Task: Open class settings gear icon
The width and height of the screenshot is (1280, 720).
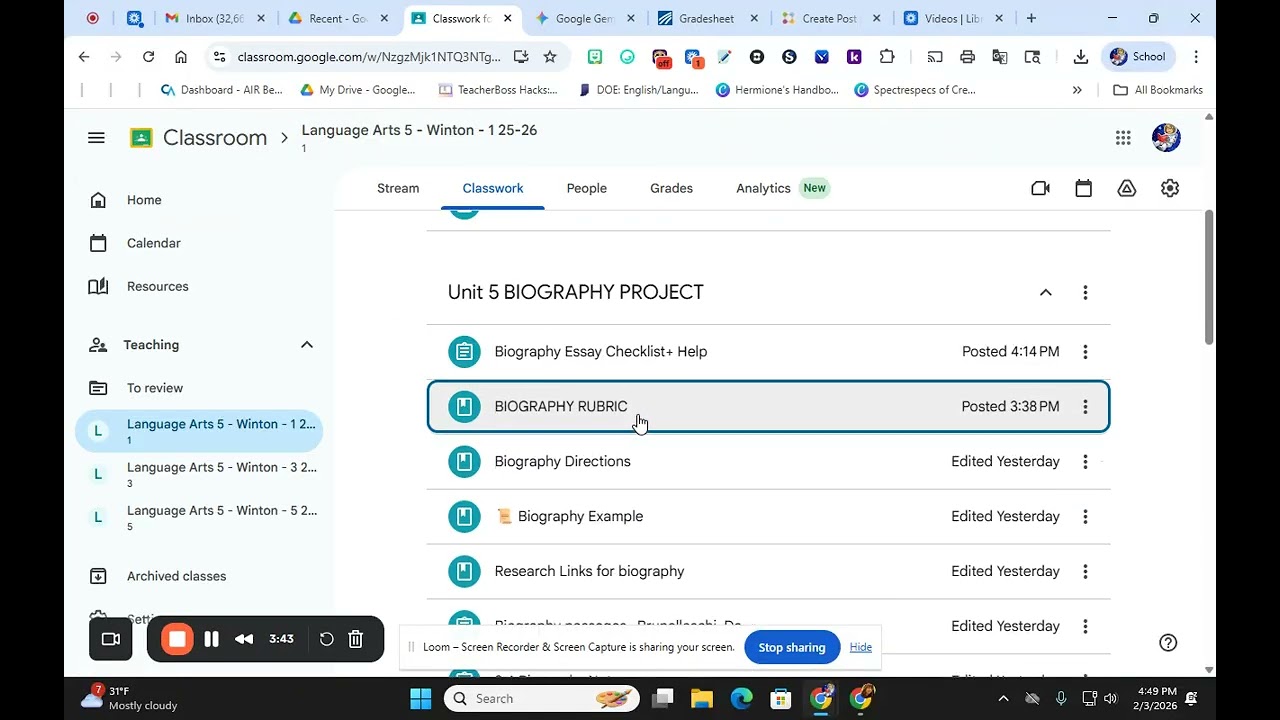Action: pyautogui.click(x=1170, y=188)
